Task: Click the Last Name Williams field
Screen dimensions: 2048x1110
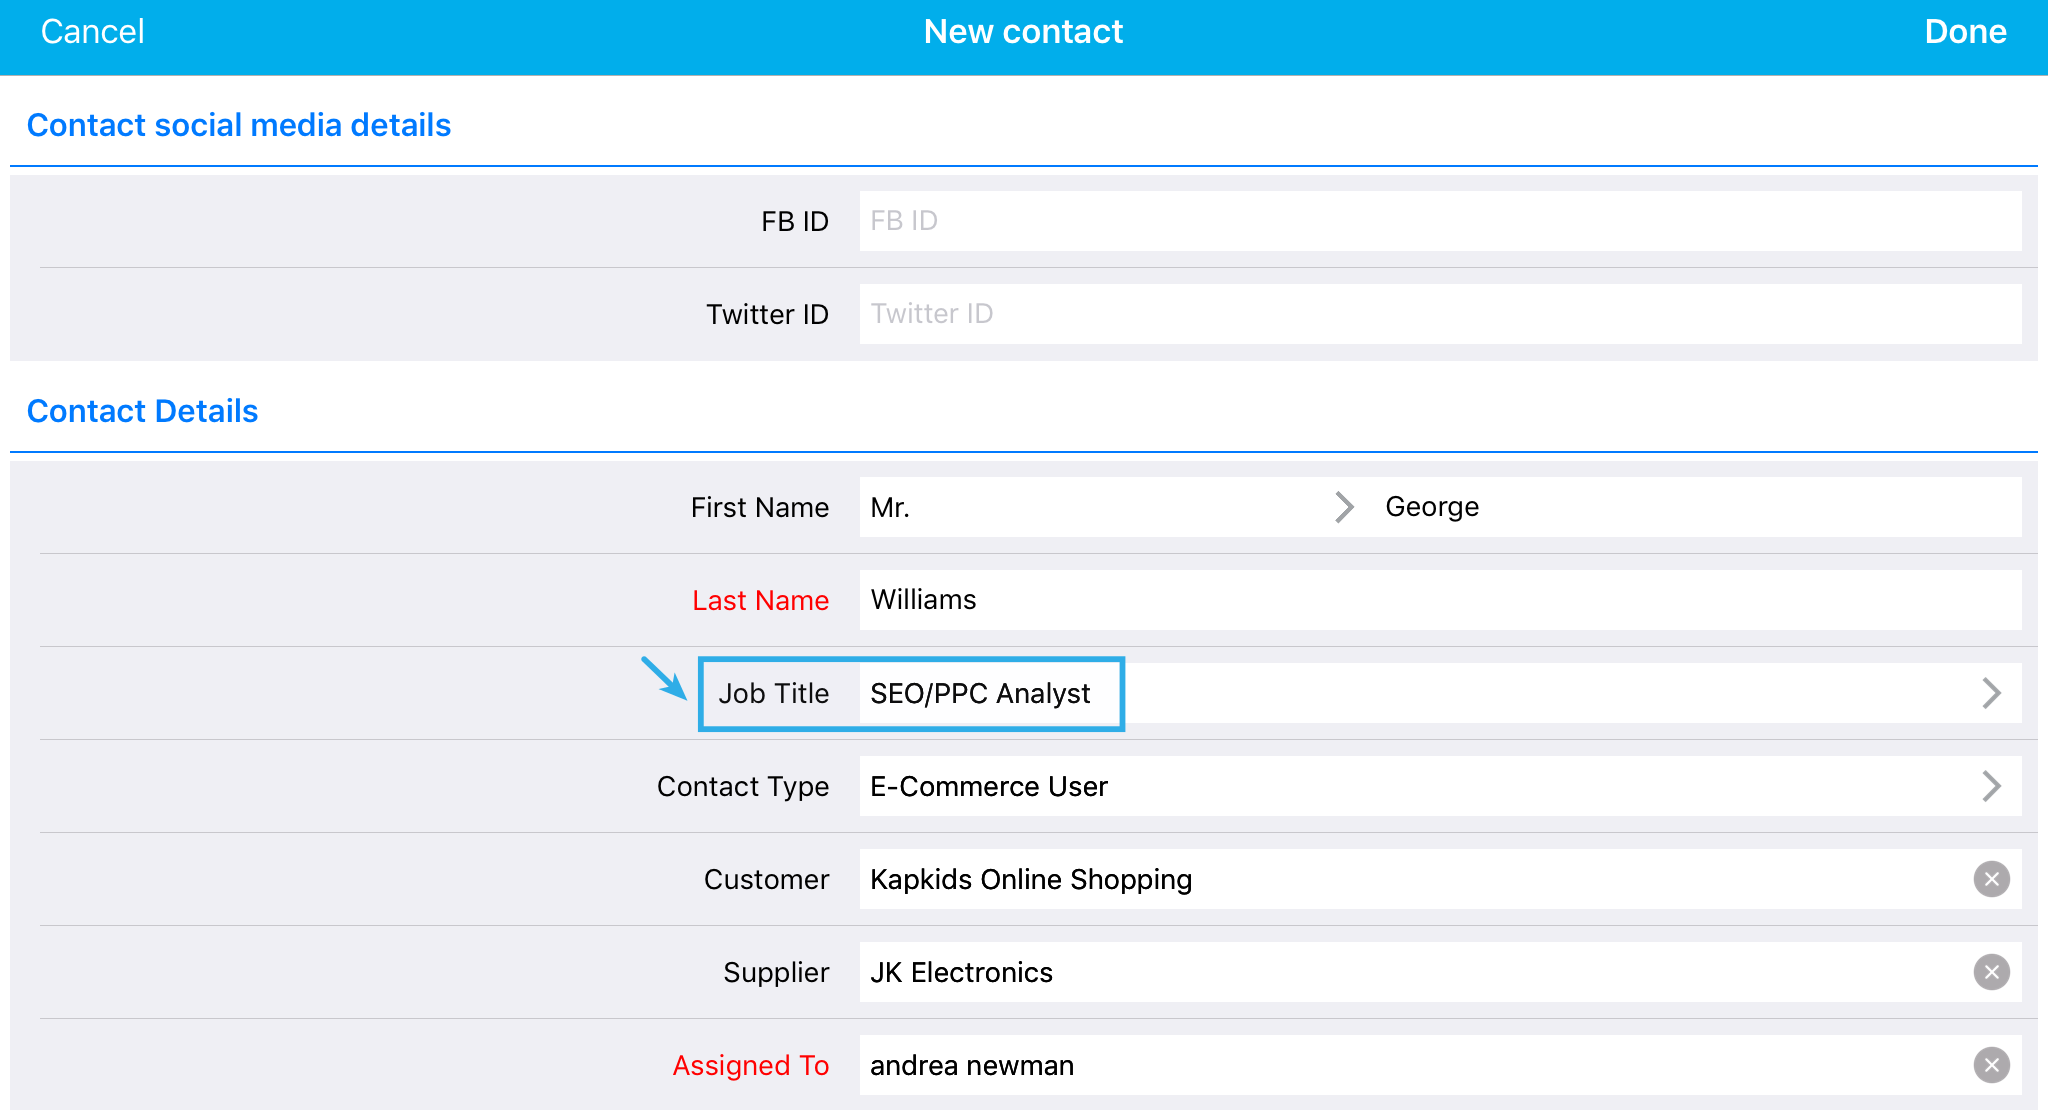Action: point(1440,600)
